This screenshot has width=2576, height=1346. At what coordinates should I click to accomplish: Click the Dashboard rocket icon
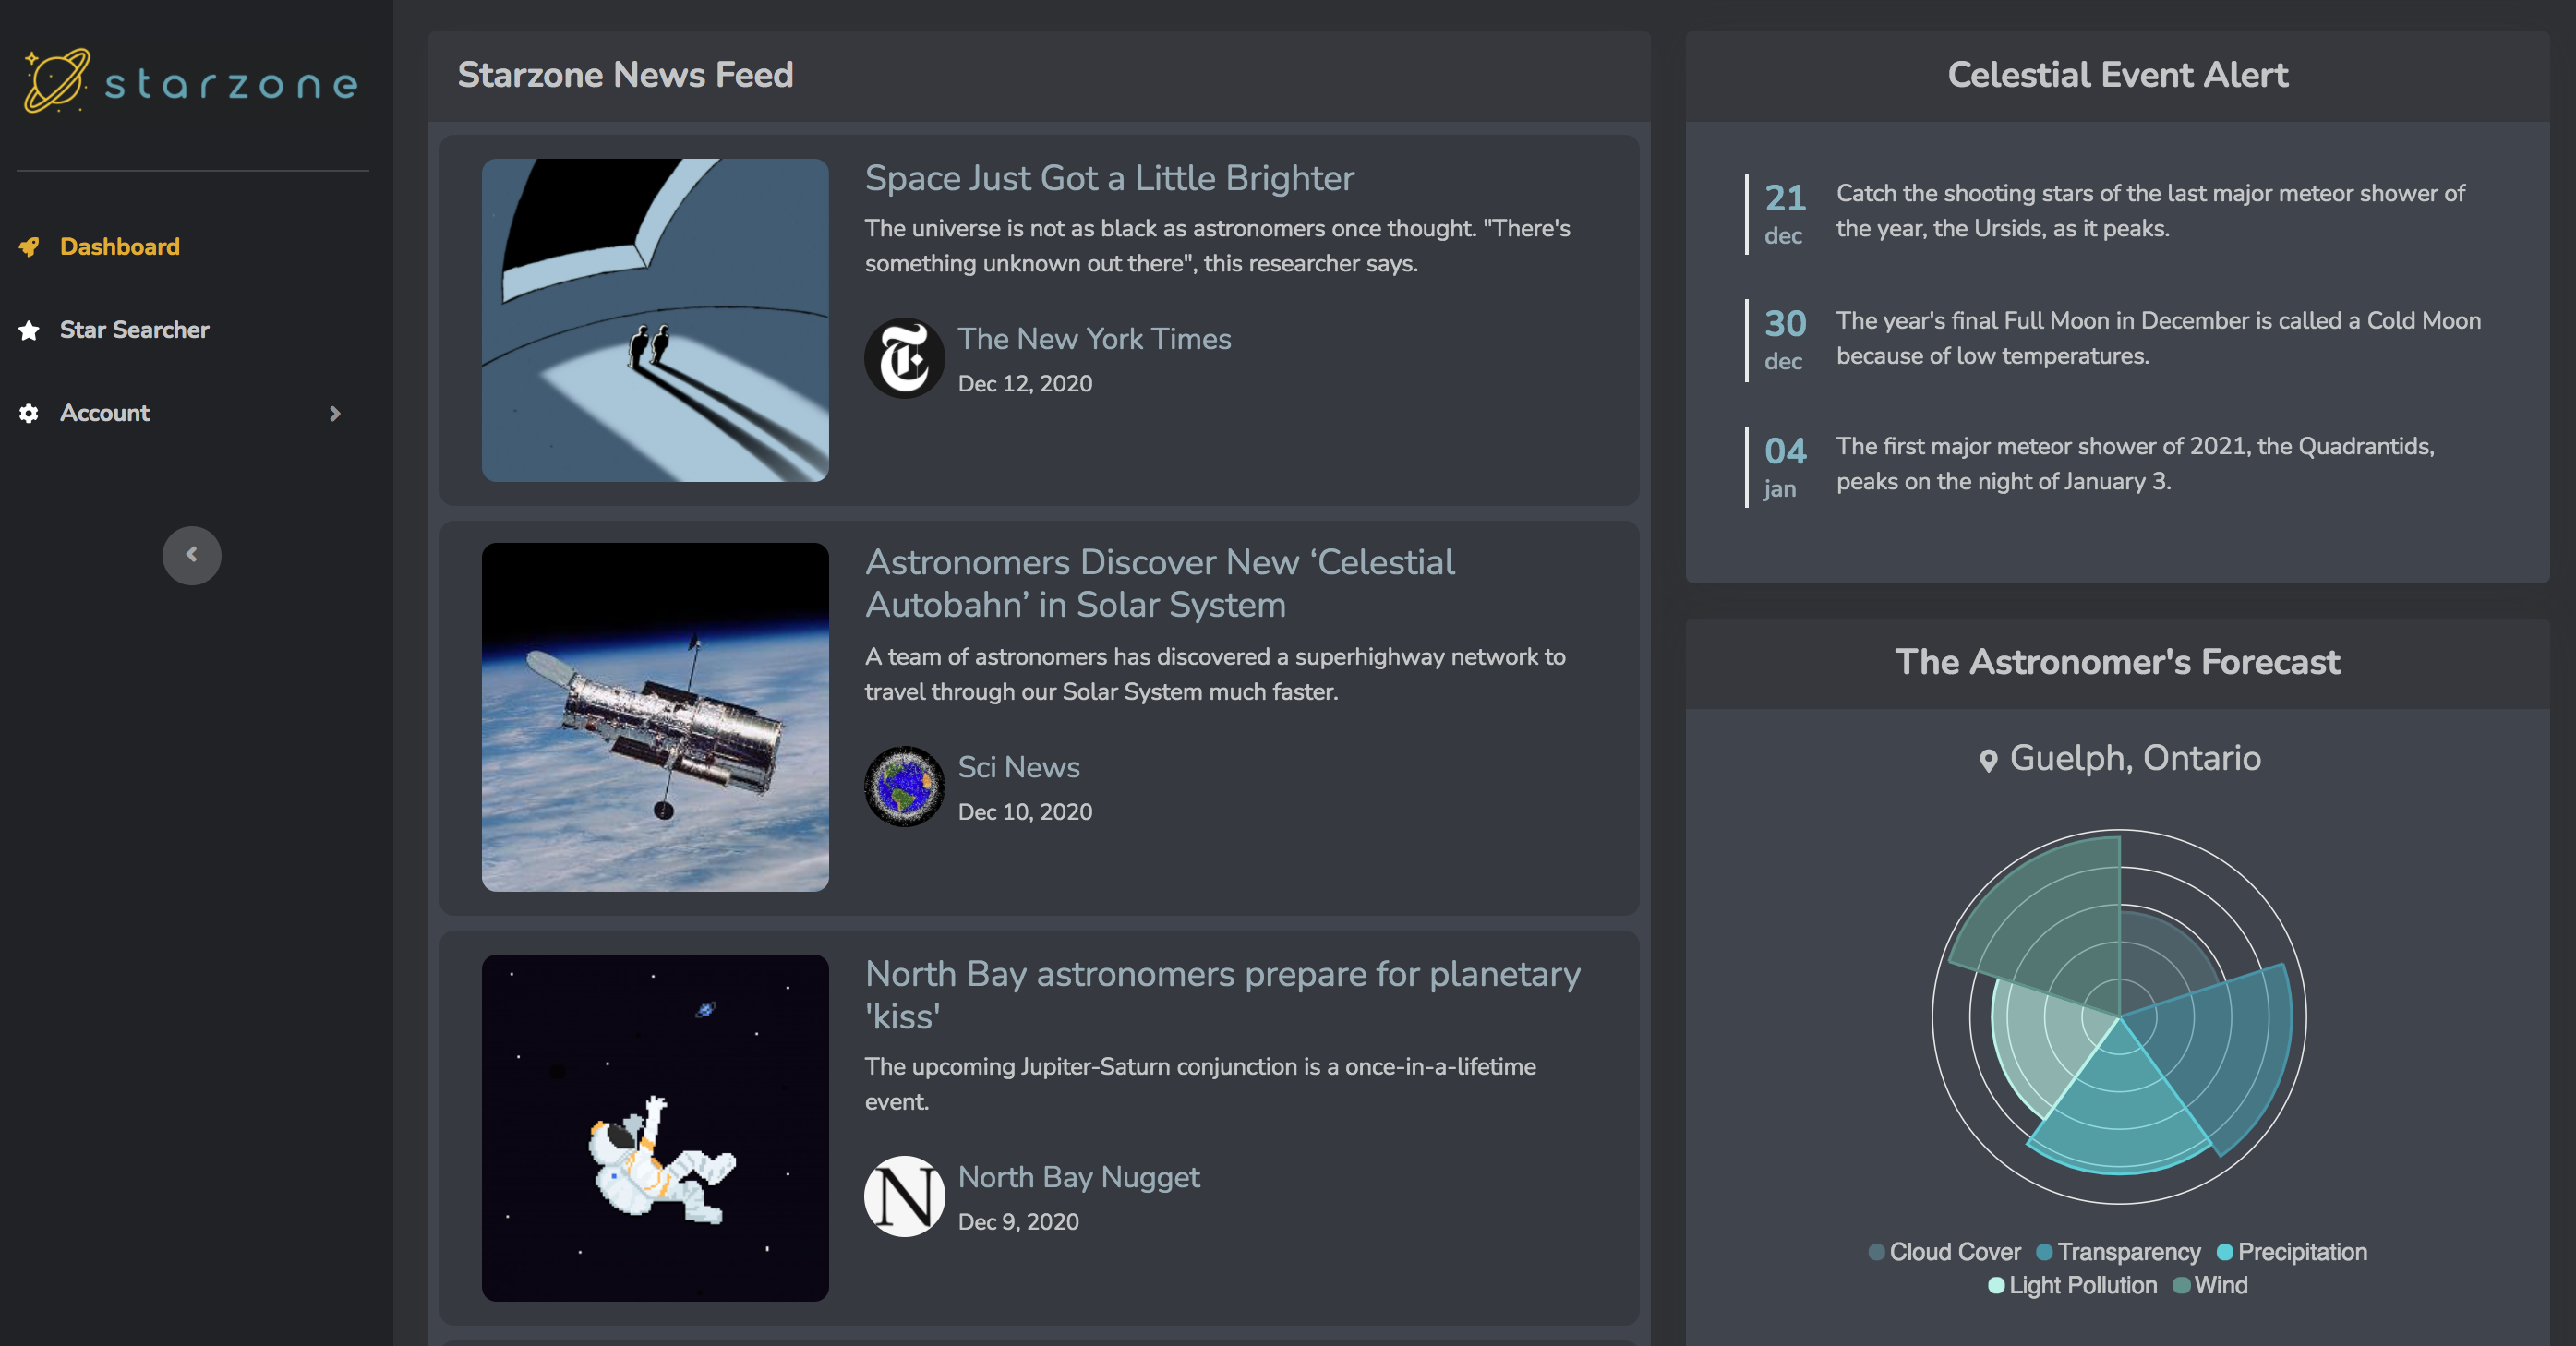coord(29,247)
